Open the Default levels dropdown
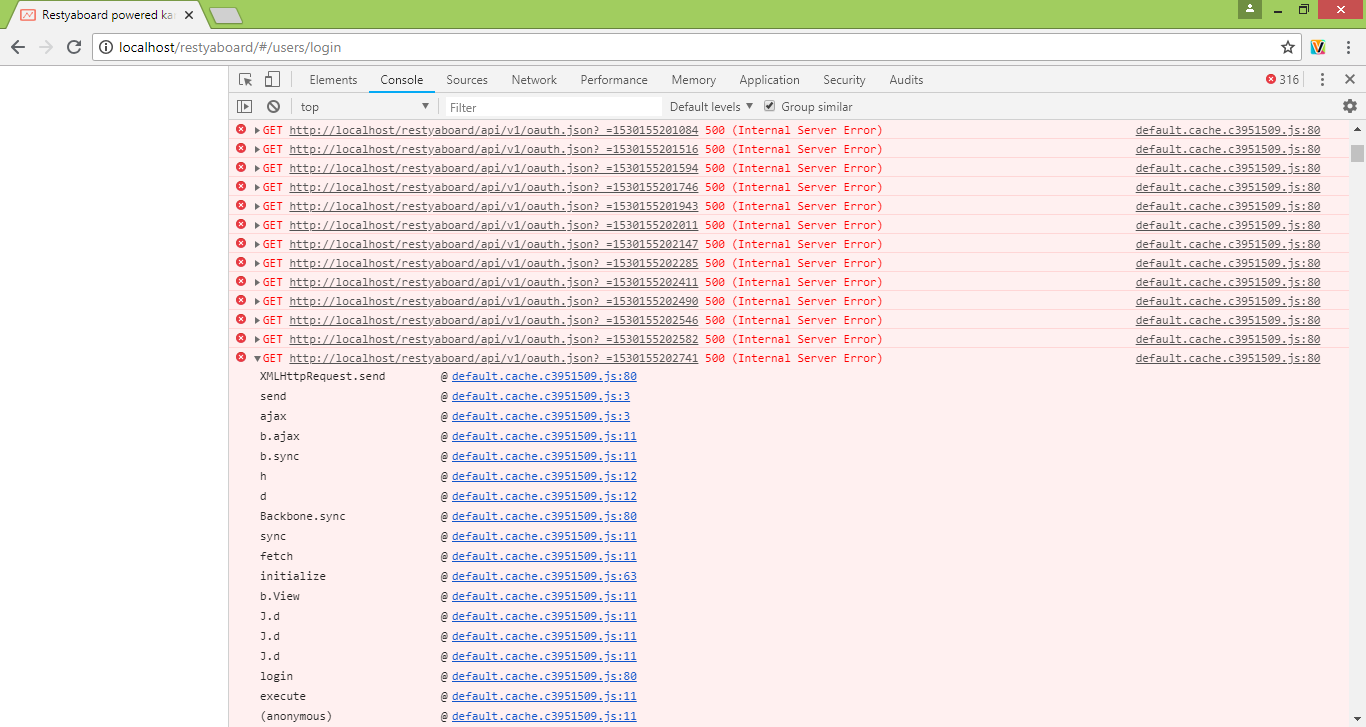Image resolution: width=1366 pixels, height=727 pixels. (710, 106)
